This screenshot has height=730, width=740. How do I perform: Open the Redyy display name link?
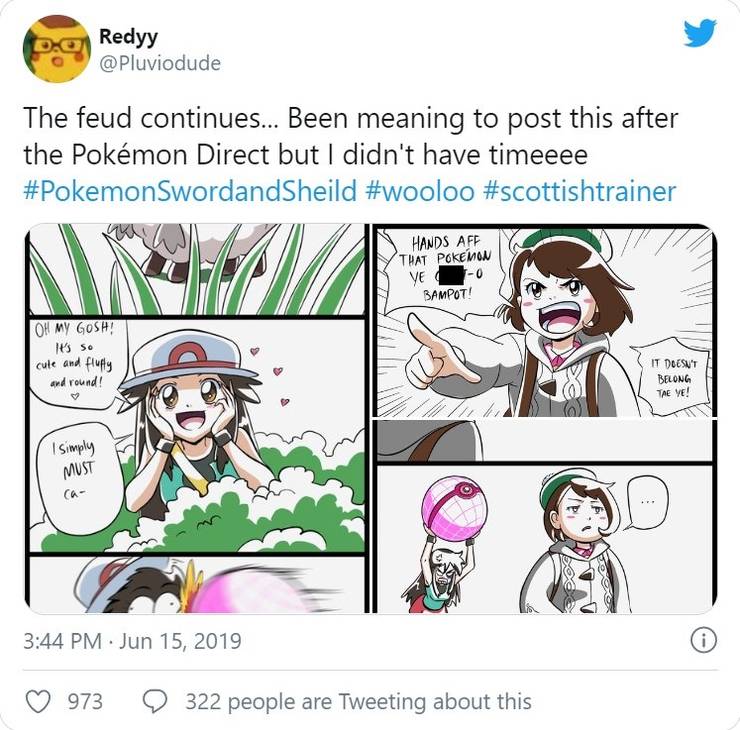click(x=128, y=37)
